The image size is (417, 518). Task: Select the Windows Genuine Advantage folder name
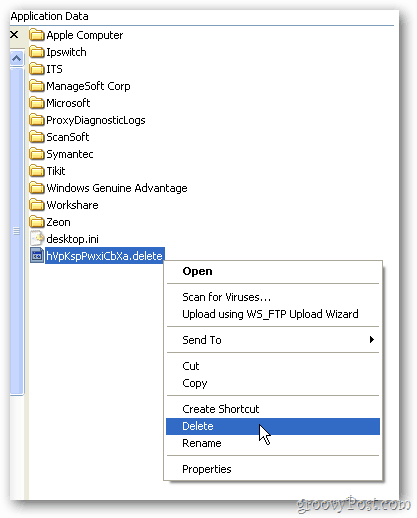[x=117, y=188]
